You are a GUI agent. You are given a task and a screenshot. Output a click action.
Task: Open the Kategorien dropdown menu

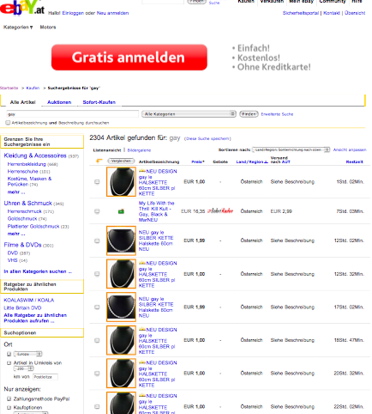(x=18, y=27)
